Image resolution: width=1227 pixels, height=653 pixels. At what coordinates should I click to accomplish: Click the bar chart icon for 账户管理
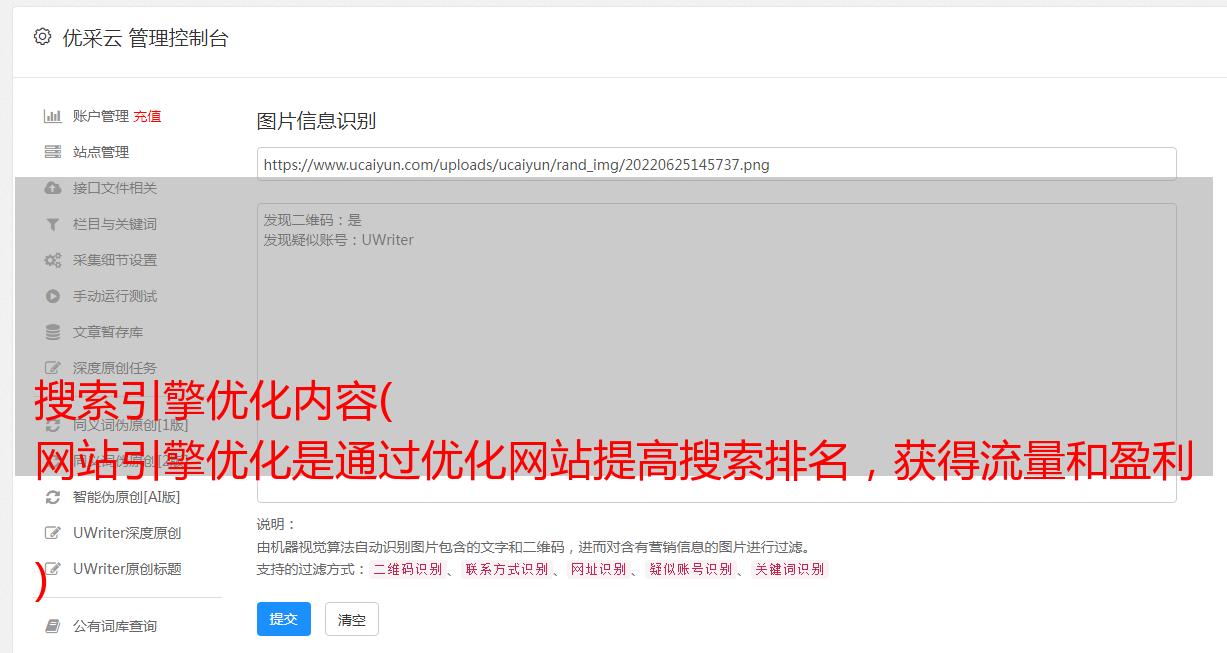point(53,116)
